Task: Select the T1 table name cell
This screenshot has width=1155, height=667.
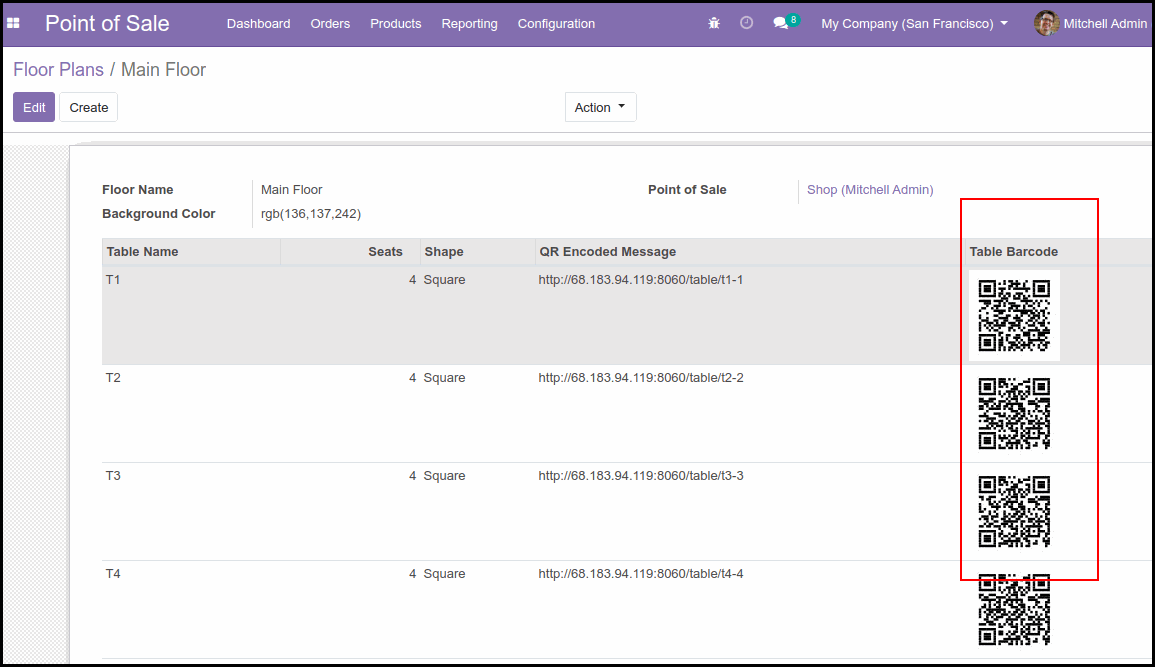Action: pyautogui.click(x=113, y=280)
